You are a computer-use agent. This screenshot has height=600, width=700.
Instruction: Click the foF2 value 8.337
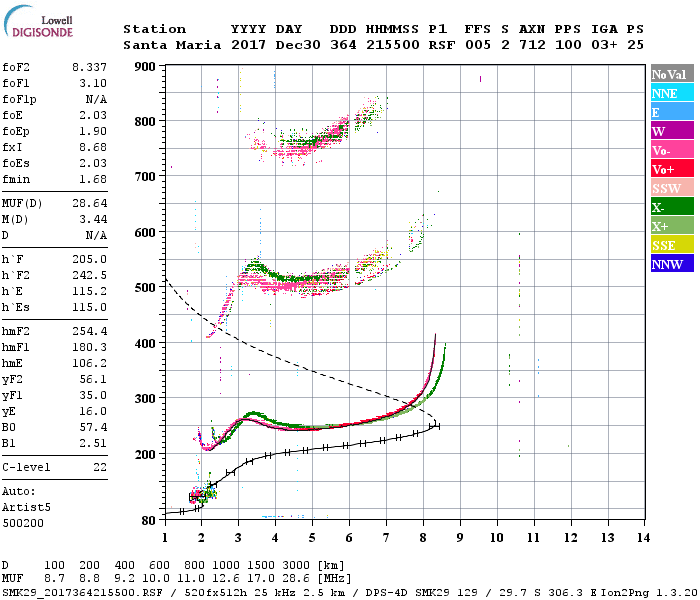[x=89, y=67]
